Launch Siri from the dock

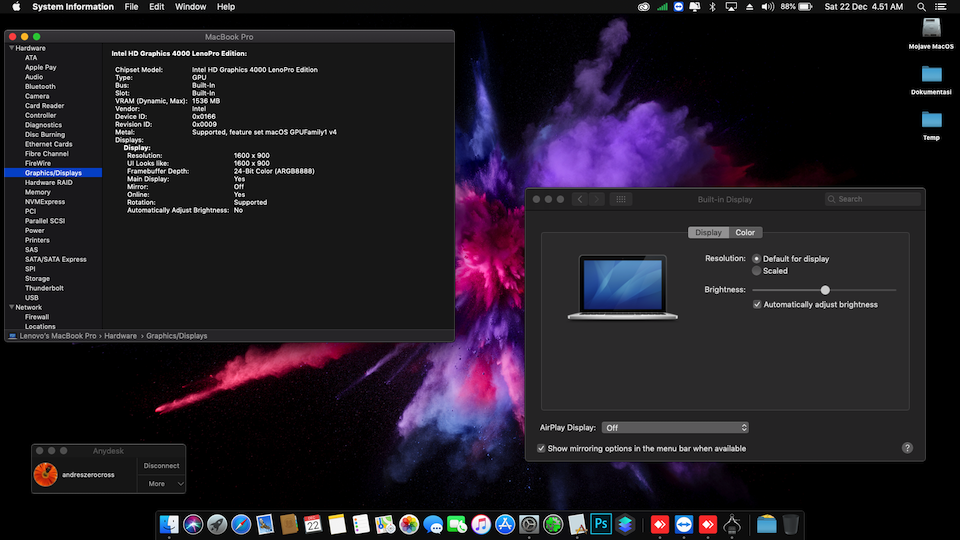click(193, 525)
